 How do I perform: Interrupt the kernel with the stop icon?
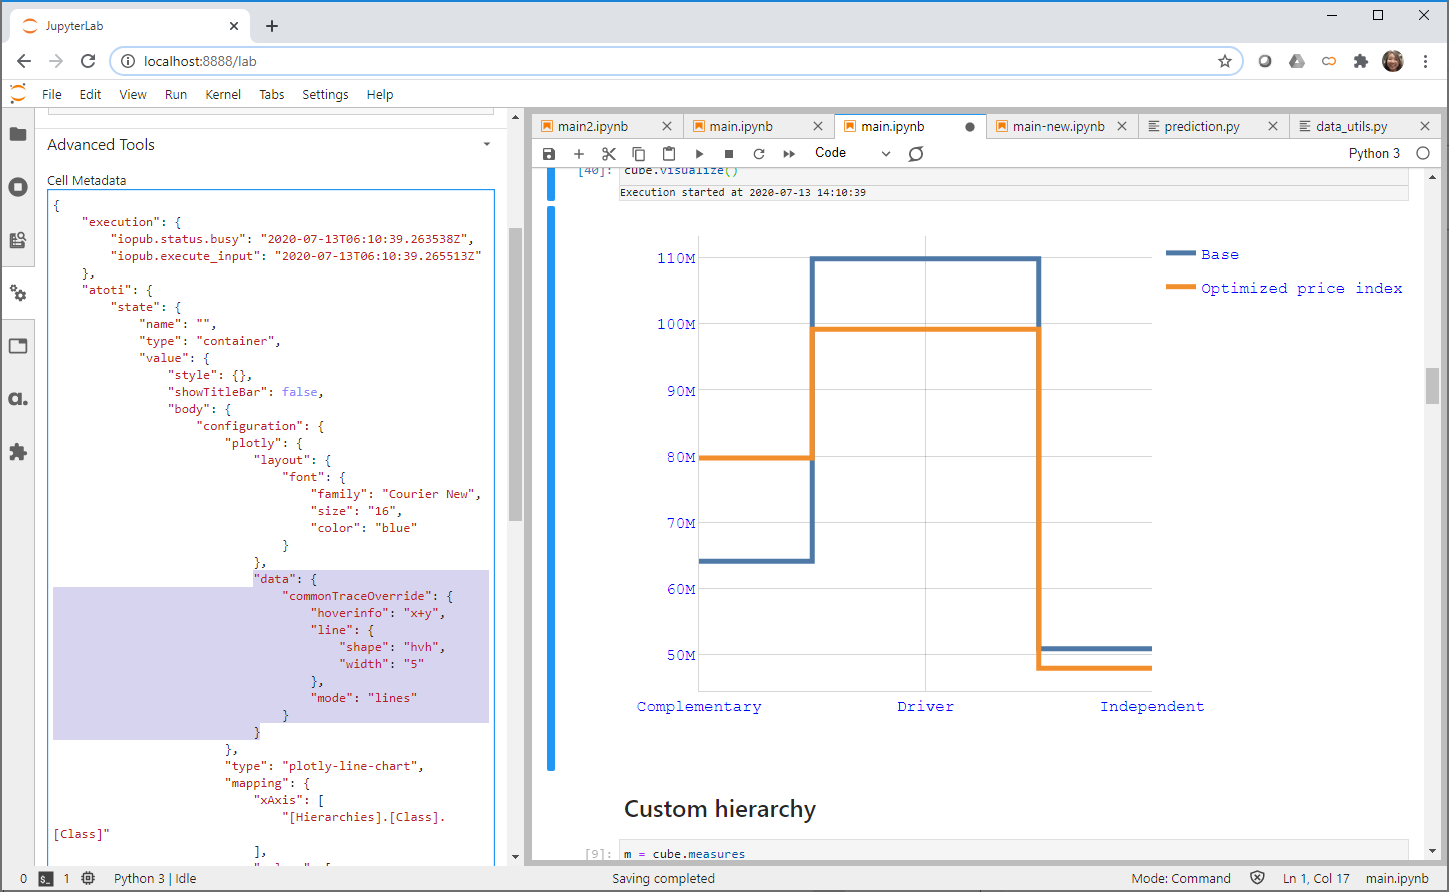729,153
